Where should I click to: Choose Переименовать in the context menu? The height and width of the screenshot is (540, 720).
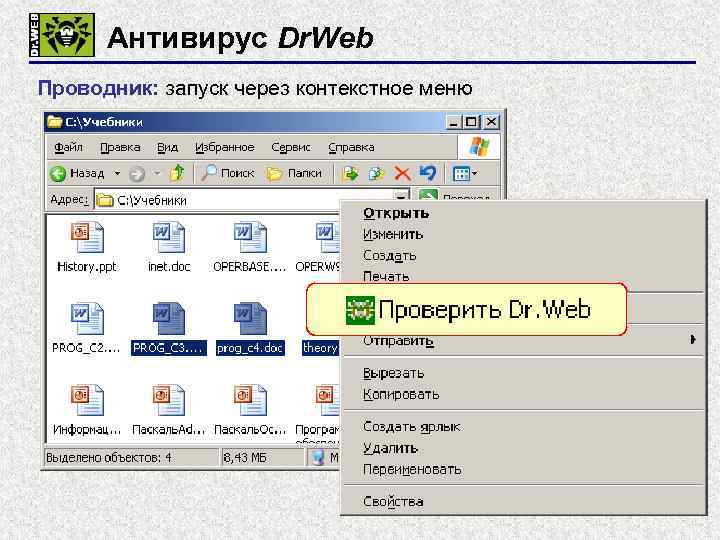(523, 469)
